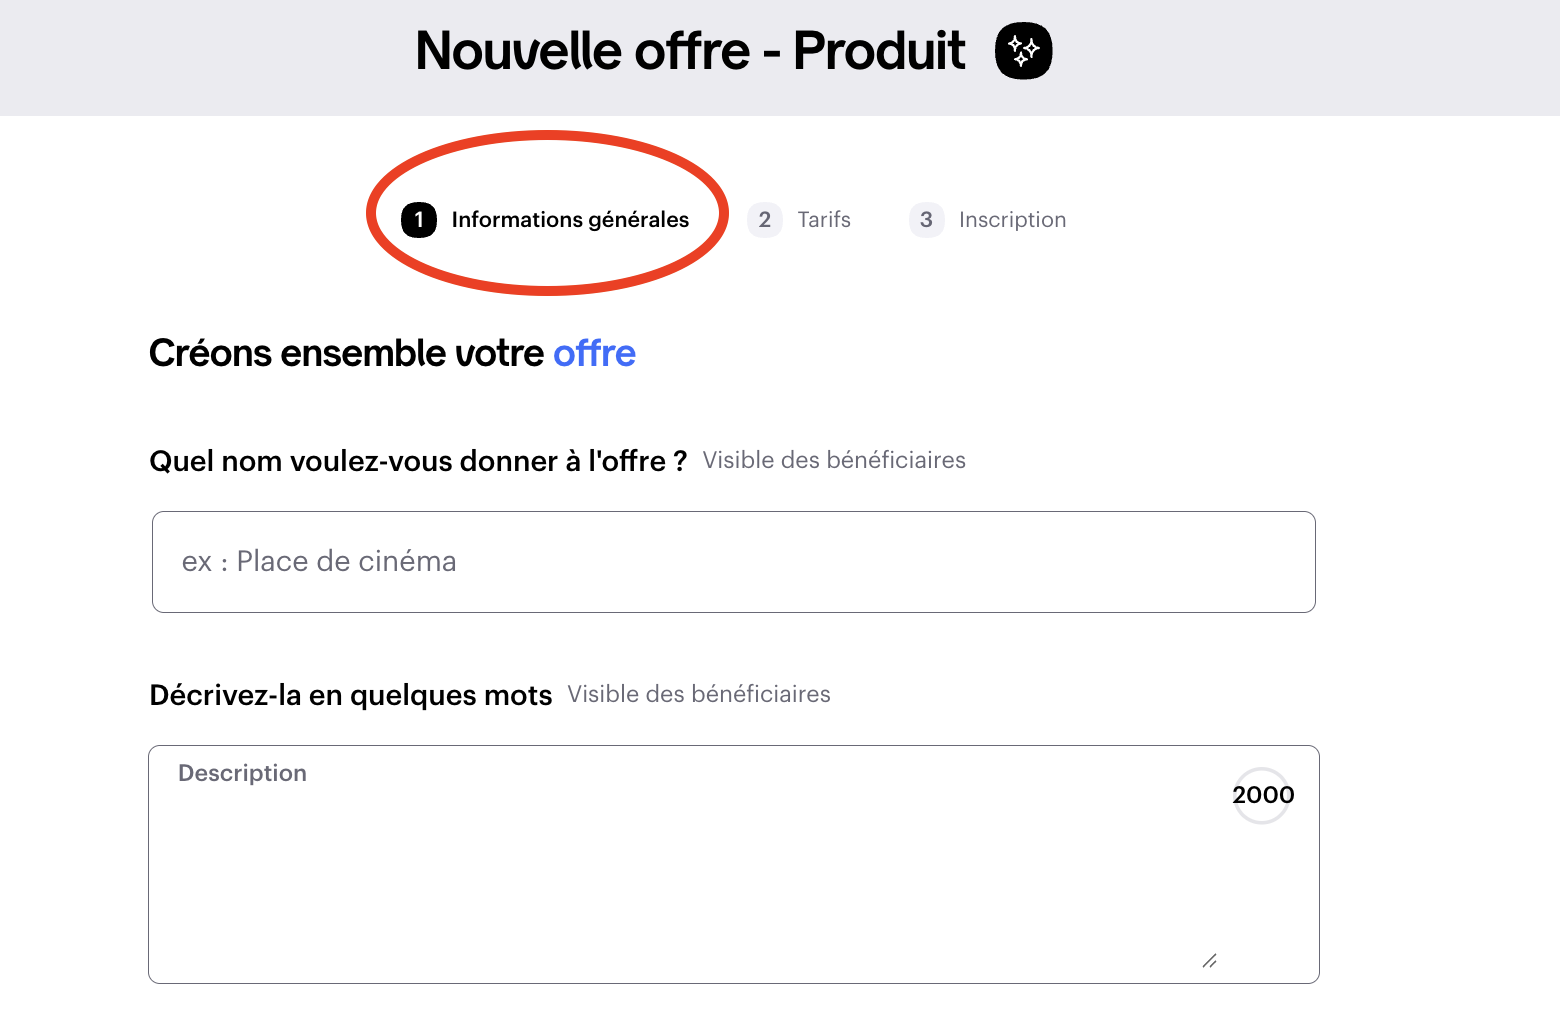Click the sparkle icon beside the title
The image size is (1560, 1034).
coord(1023,50)
